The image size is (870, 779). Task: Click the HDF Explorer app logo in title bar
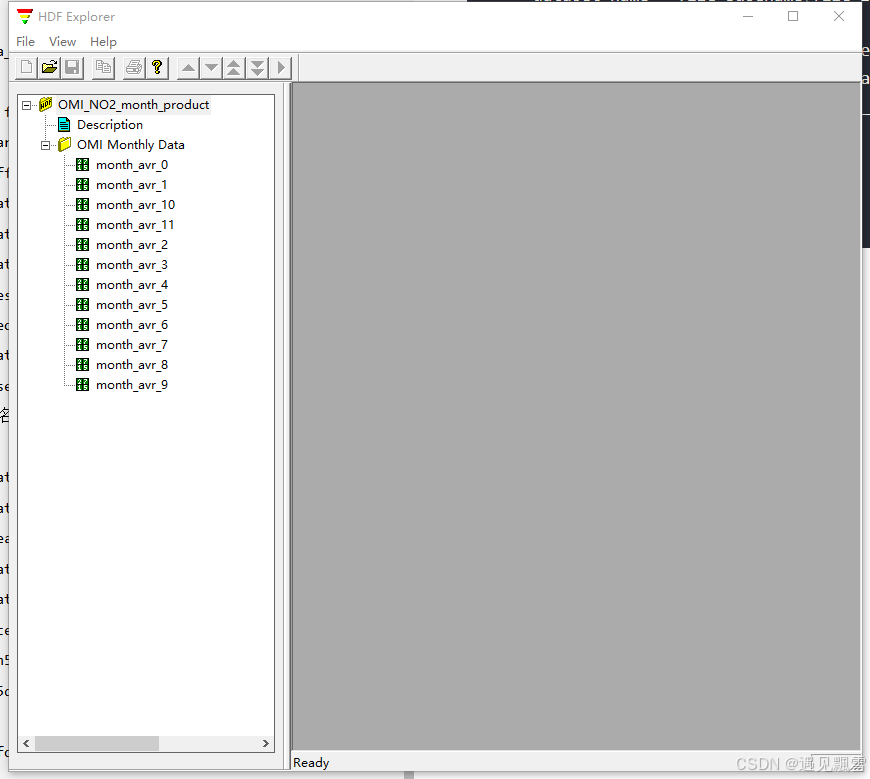(25, 17)
